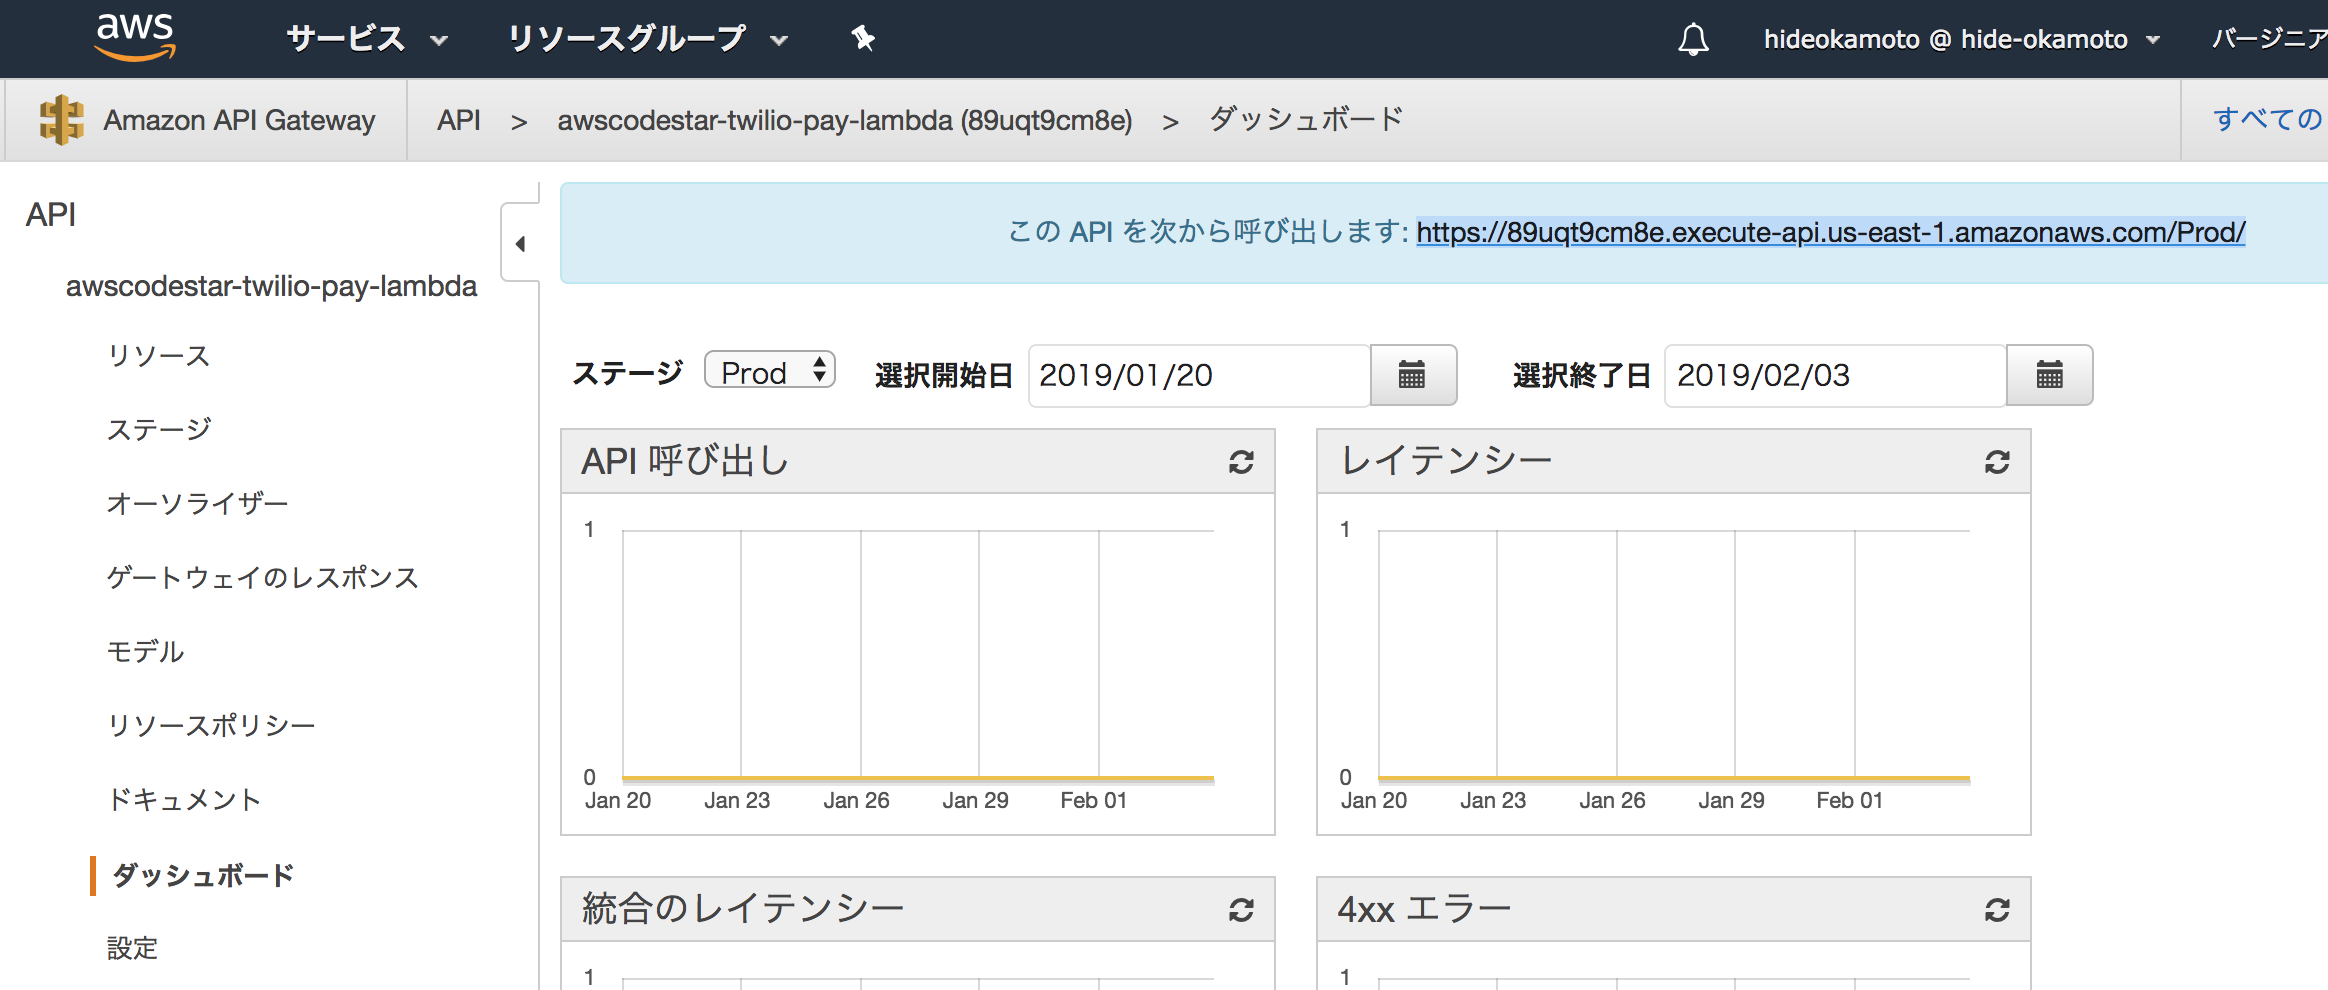Click API breadcrumb link
The width and height of the screenshot is (2328, 990).
pyautogui.click(x=459, y=120)
